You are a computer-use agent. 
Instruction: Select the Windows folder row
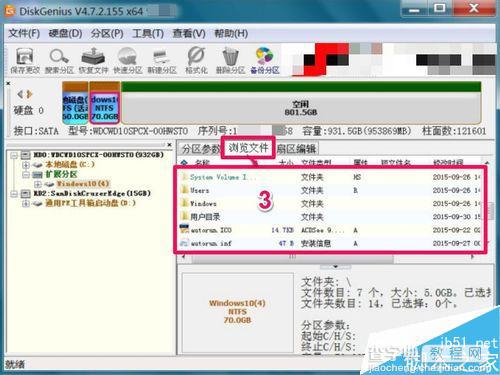pos(330,204)
